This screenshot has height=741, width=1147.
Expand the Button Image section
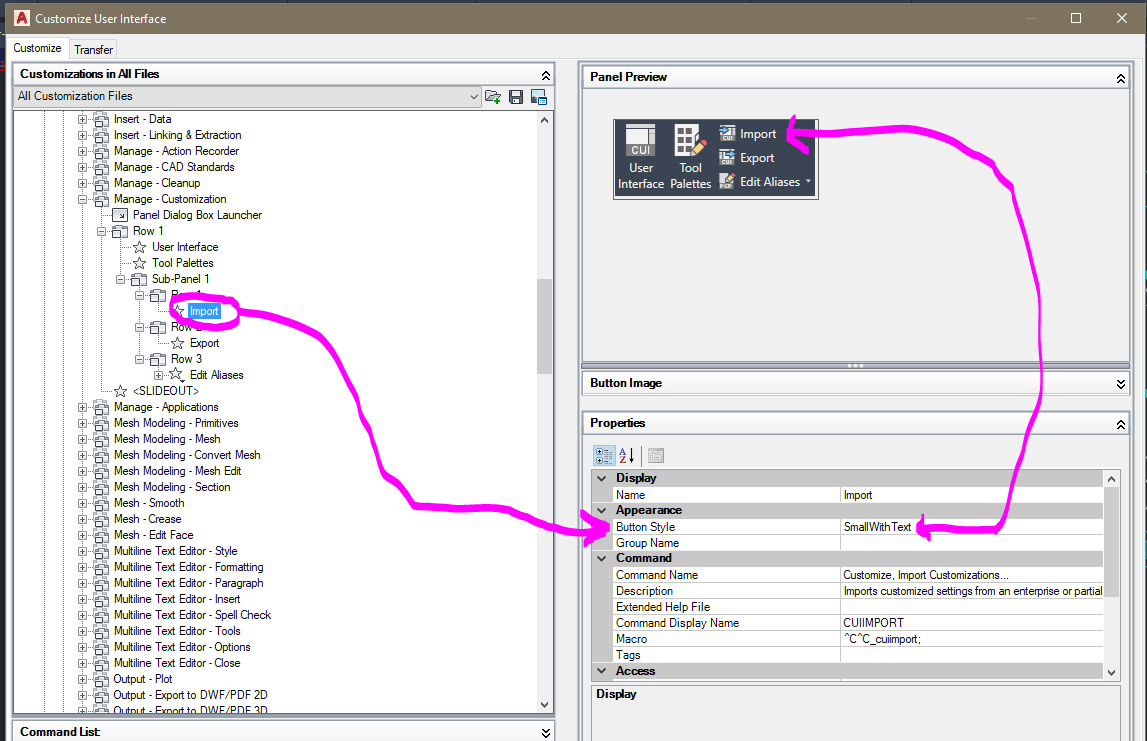pyautogui.click(x=1120, y=383)
